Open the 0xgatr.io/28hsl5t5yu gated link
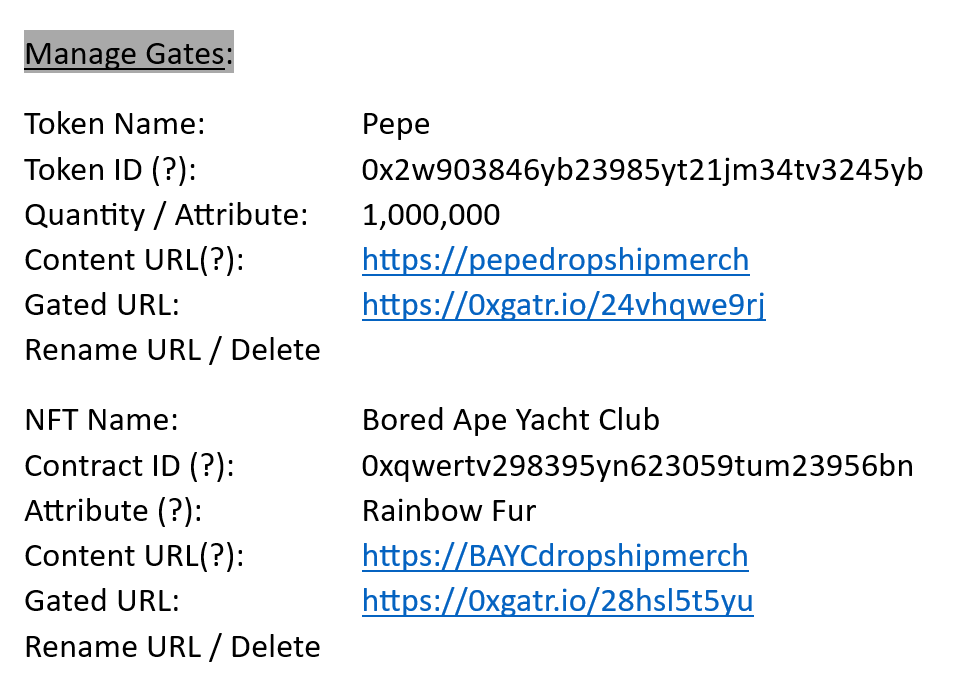Image resolution: width=973 pixels, height=685 pixels. tap(557, 601)
